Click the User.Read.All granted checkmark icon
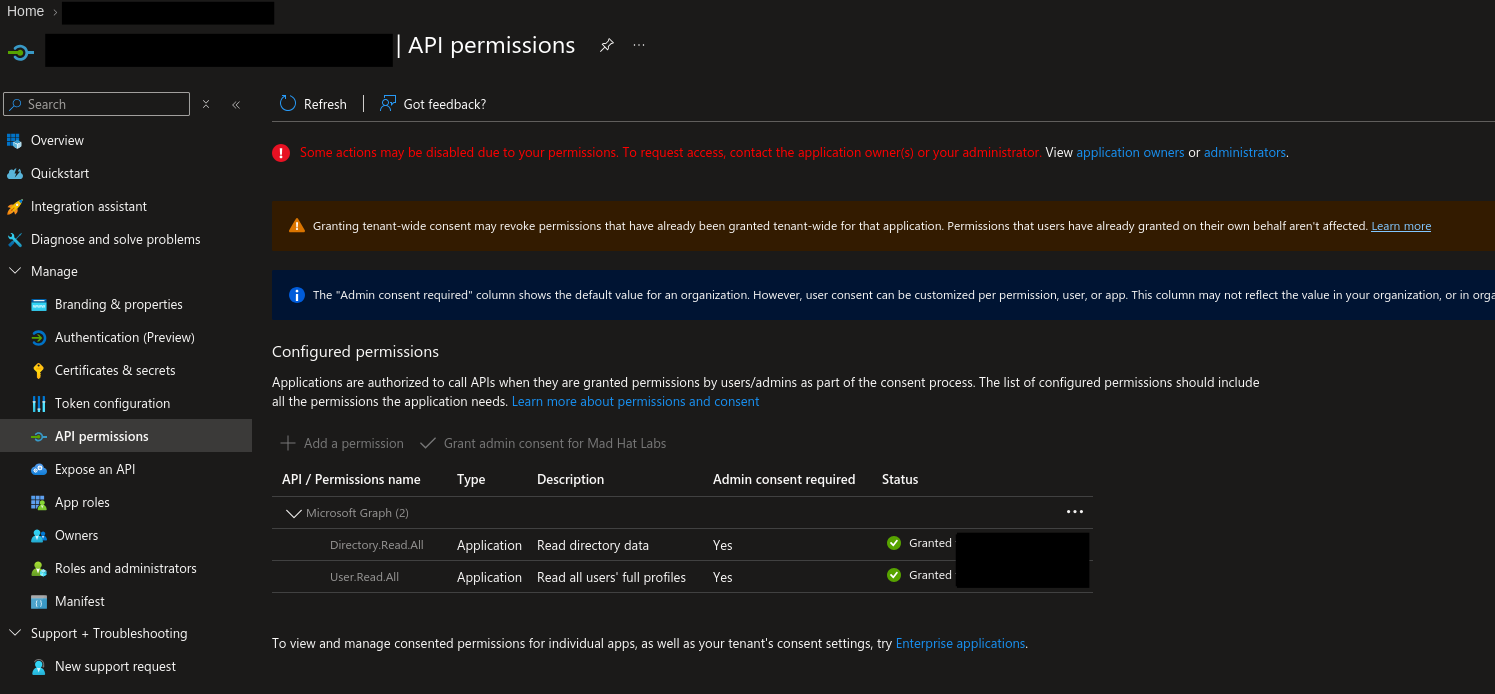The image size is (1495, 694). point(894,575)
